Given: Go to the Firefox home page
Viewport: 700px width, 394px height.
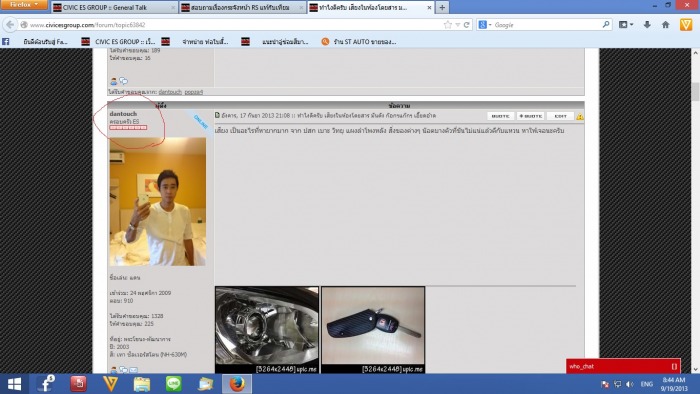Looking at the screenshot, I should (666, 25).
